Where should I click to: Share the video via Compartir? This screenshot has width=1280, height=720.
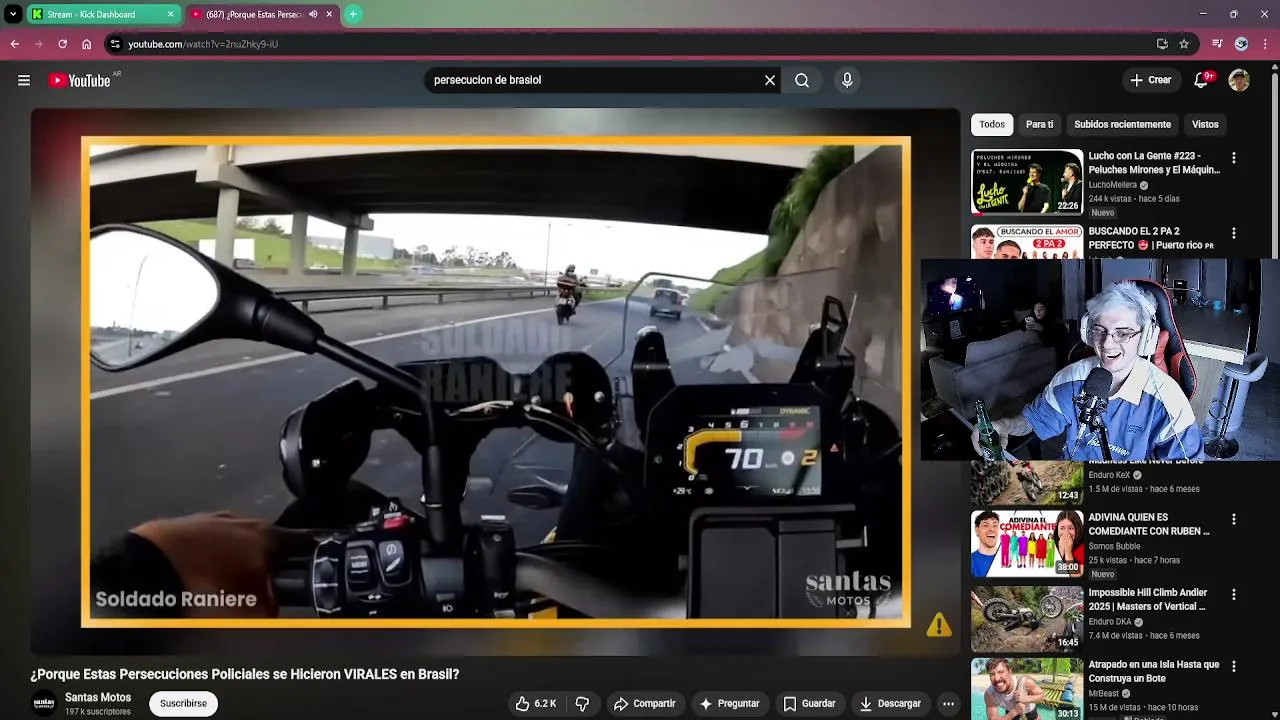644,703
